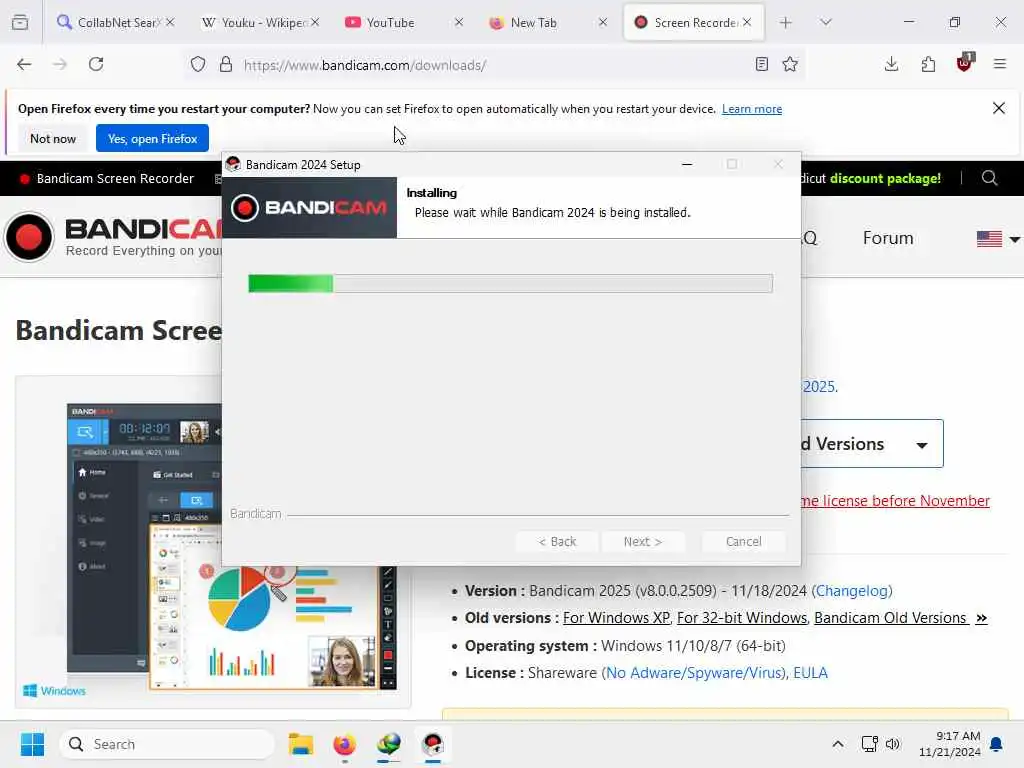This screenshot has height=768, width=1024.
Task: Click Not now in Firefox notification
Action: click(x=53, y=138)
